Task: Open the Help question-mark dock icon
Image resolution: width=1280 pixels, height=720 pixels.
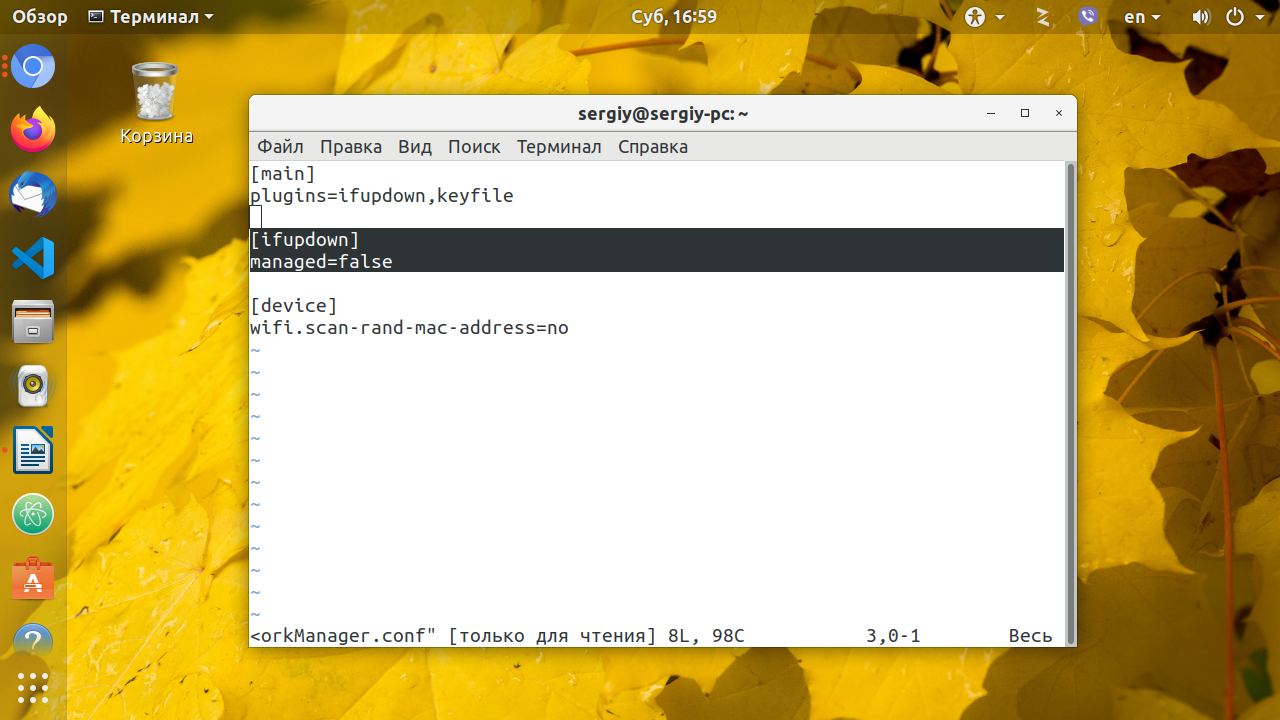Action: [x=33, y=640]
